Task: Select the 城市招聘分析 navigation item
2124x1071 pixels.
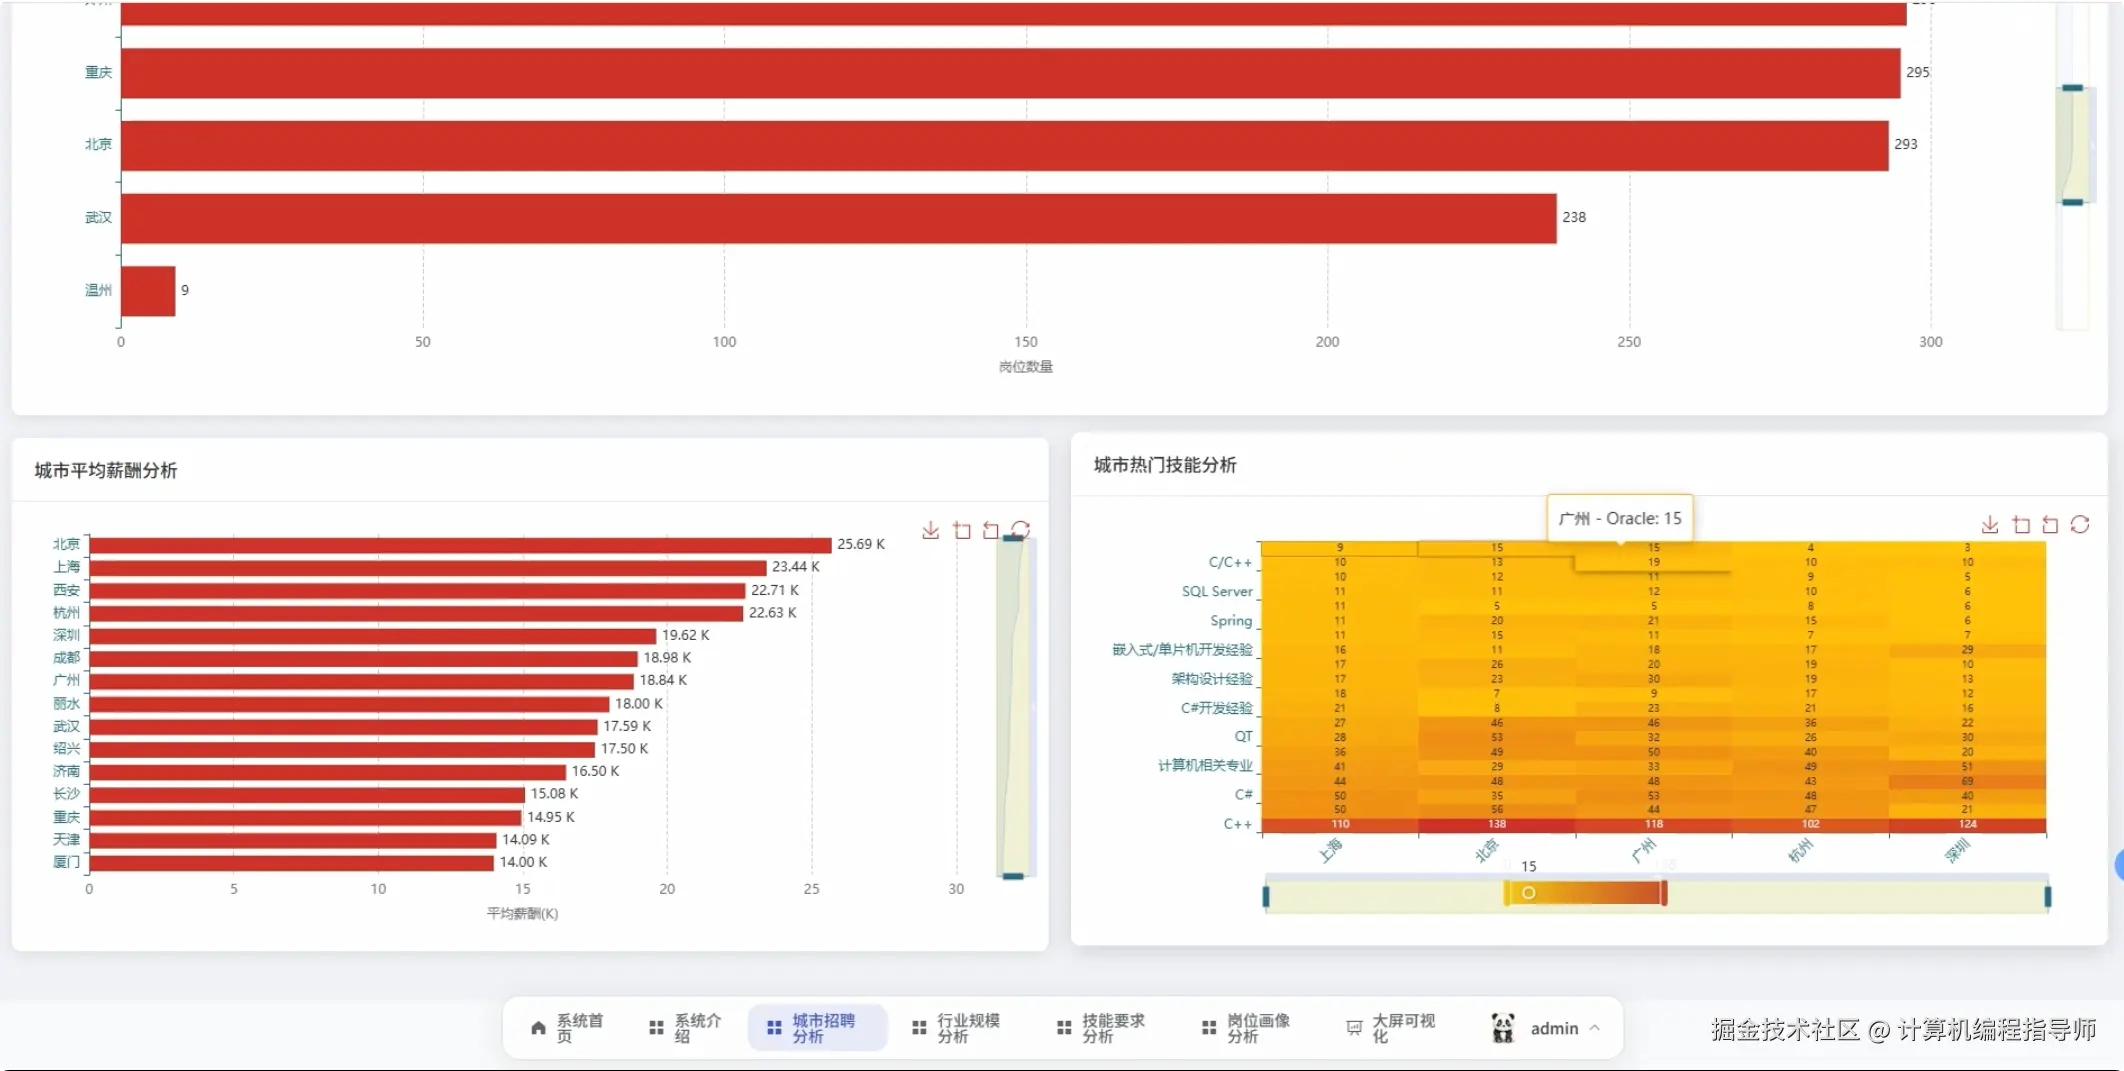Action: [x=817, y=1028]
